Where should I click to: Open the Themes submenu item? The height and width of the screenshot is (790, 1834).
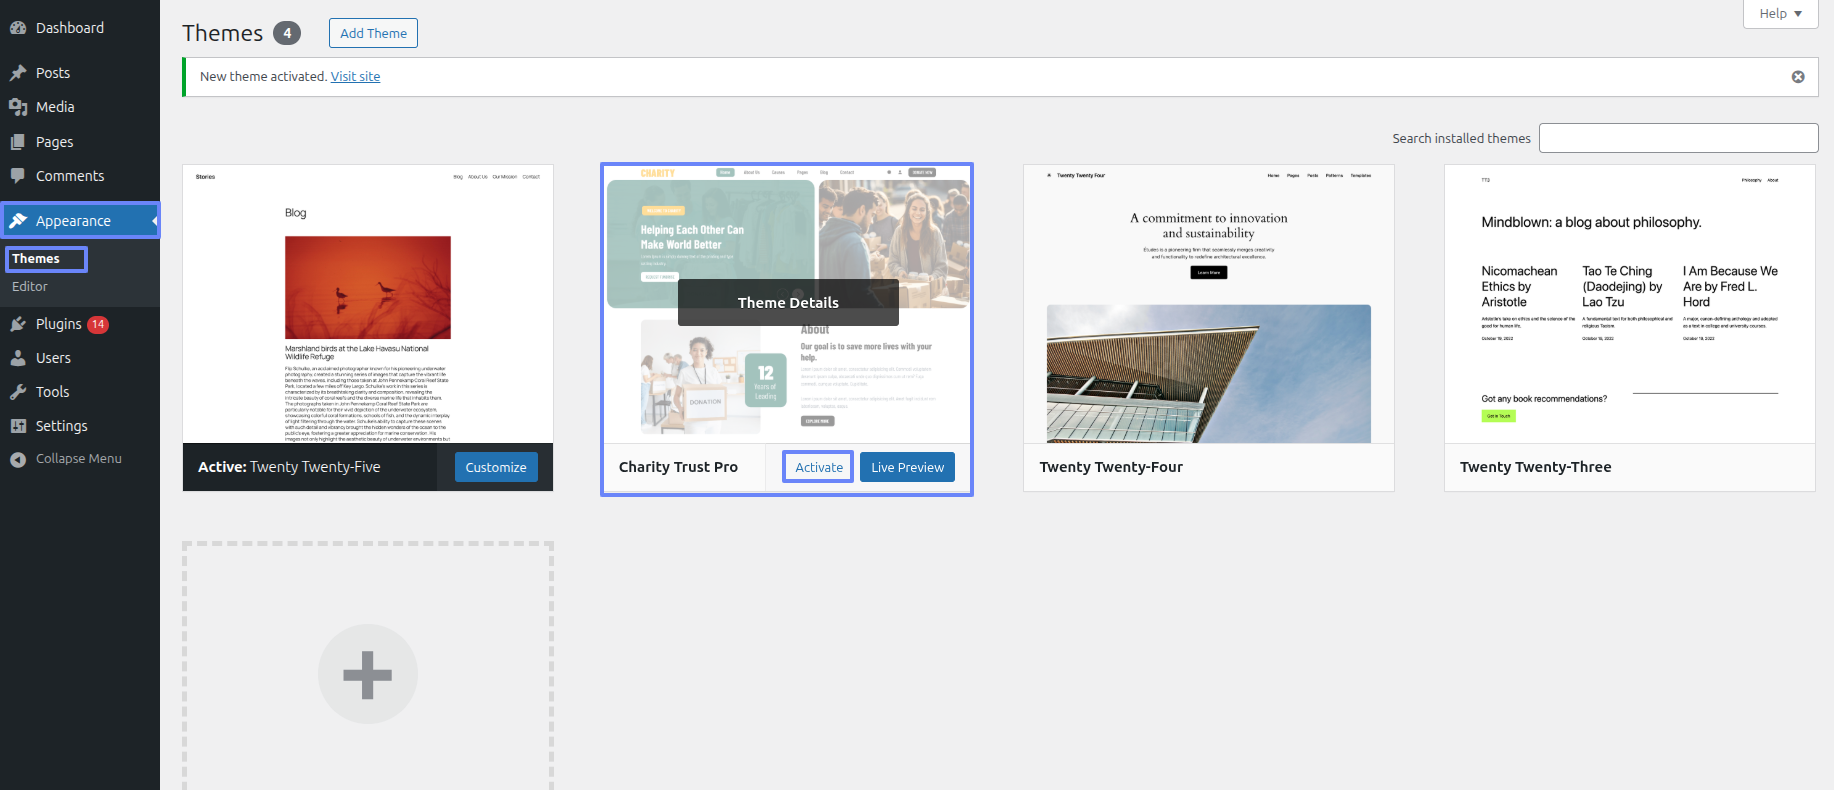tap(36, 259)
